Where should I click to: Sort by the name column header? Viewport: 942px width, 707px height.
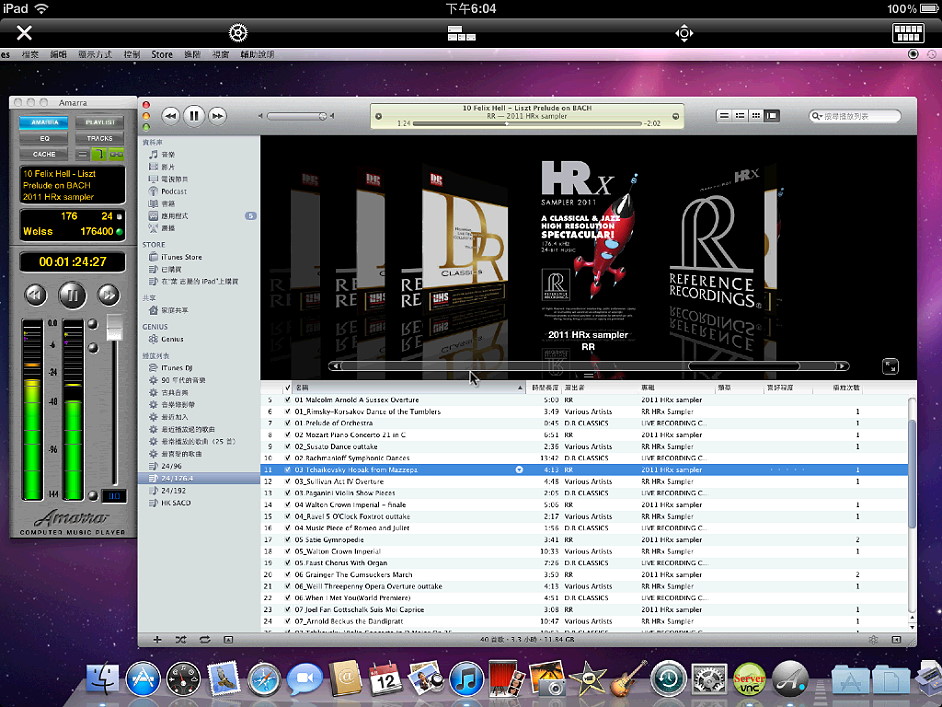coord(409,387)
